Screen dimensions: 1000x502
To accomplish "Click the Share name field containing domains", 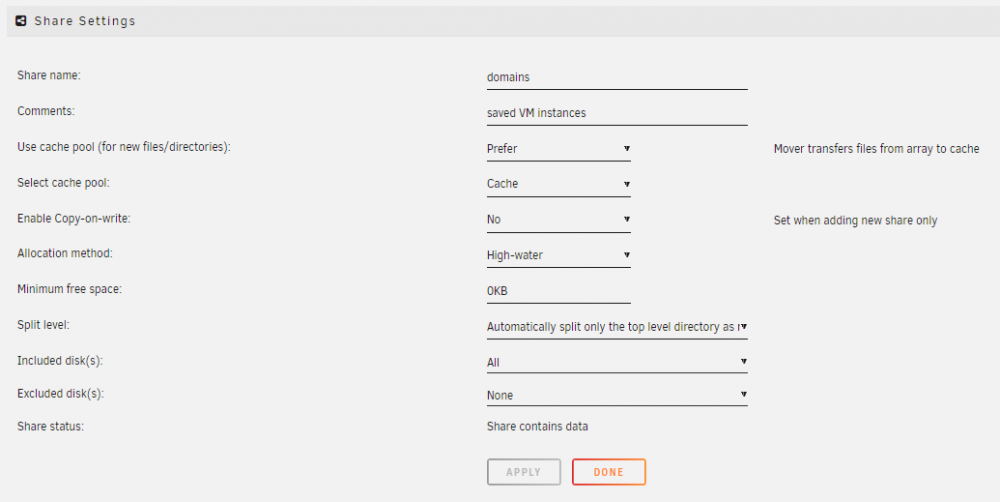I will (617, 77).
